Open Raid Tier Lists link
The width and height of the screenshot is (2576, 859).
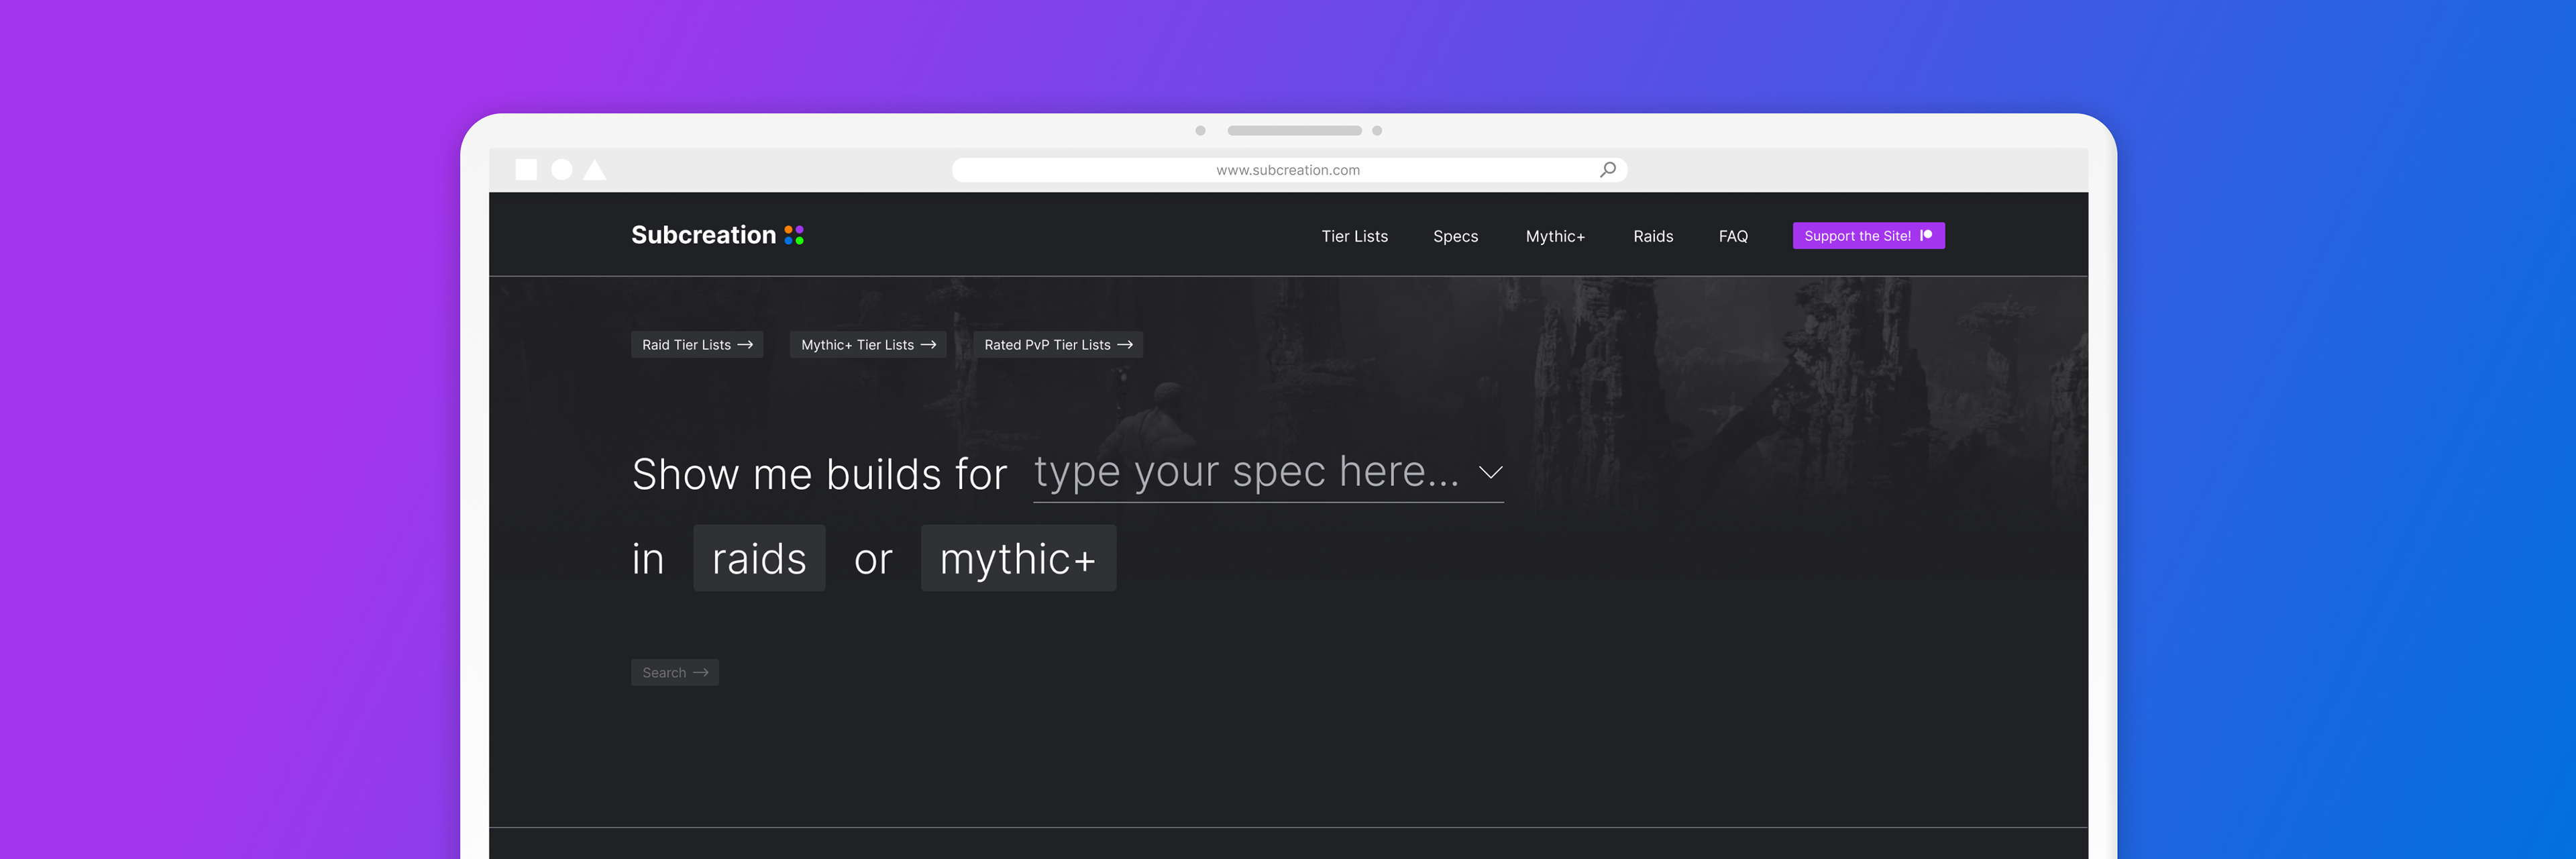697,345
